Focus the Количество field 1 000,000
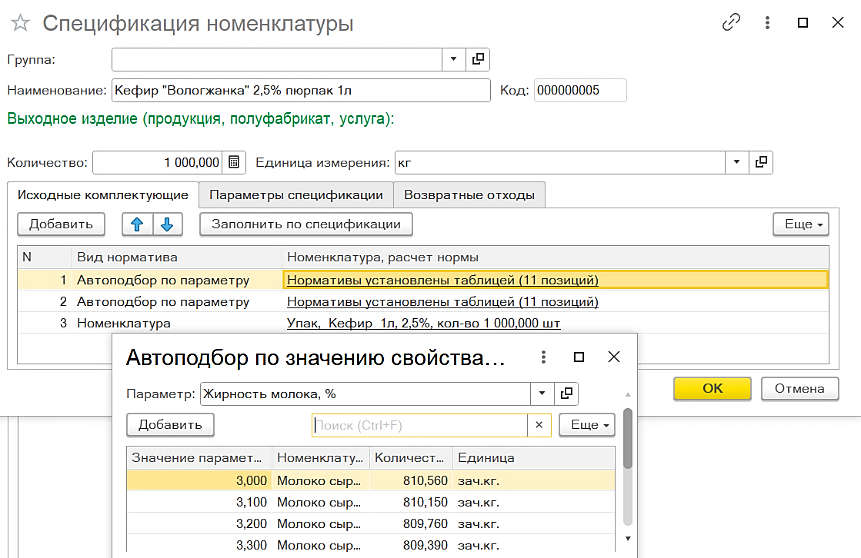 [x=158, y=163]
